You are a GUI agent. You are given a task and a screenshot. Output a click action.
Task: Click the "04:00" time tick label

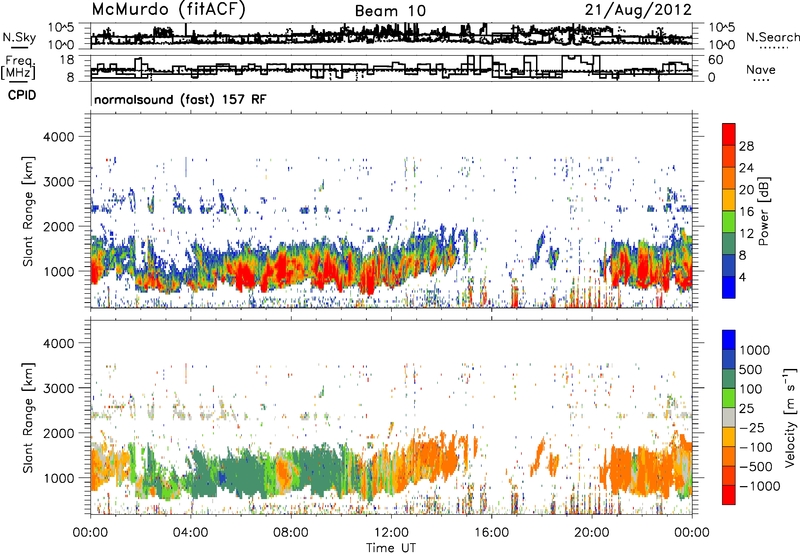pos(190,532)
